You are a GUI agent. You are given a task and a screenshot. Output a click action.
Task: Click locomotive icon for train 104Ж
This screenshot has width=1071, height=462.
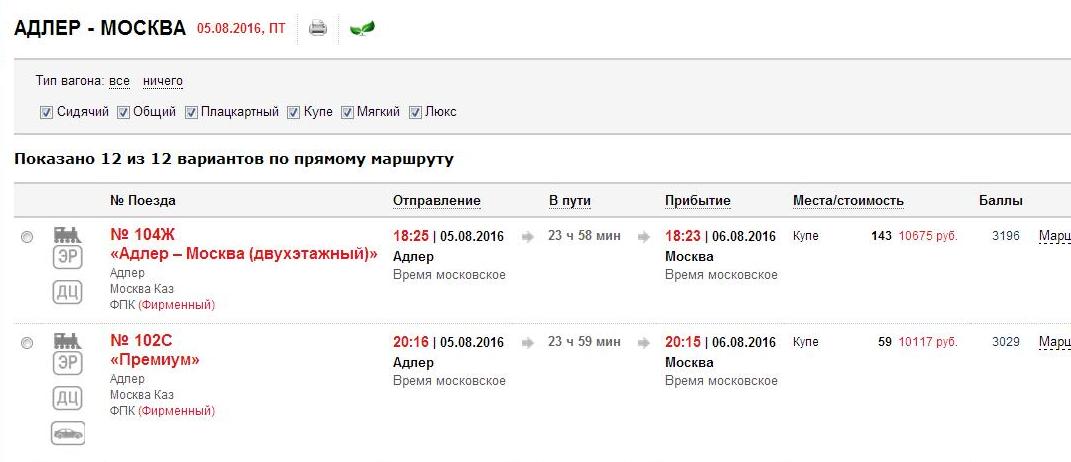point(67,235)
